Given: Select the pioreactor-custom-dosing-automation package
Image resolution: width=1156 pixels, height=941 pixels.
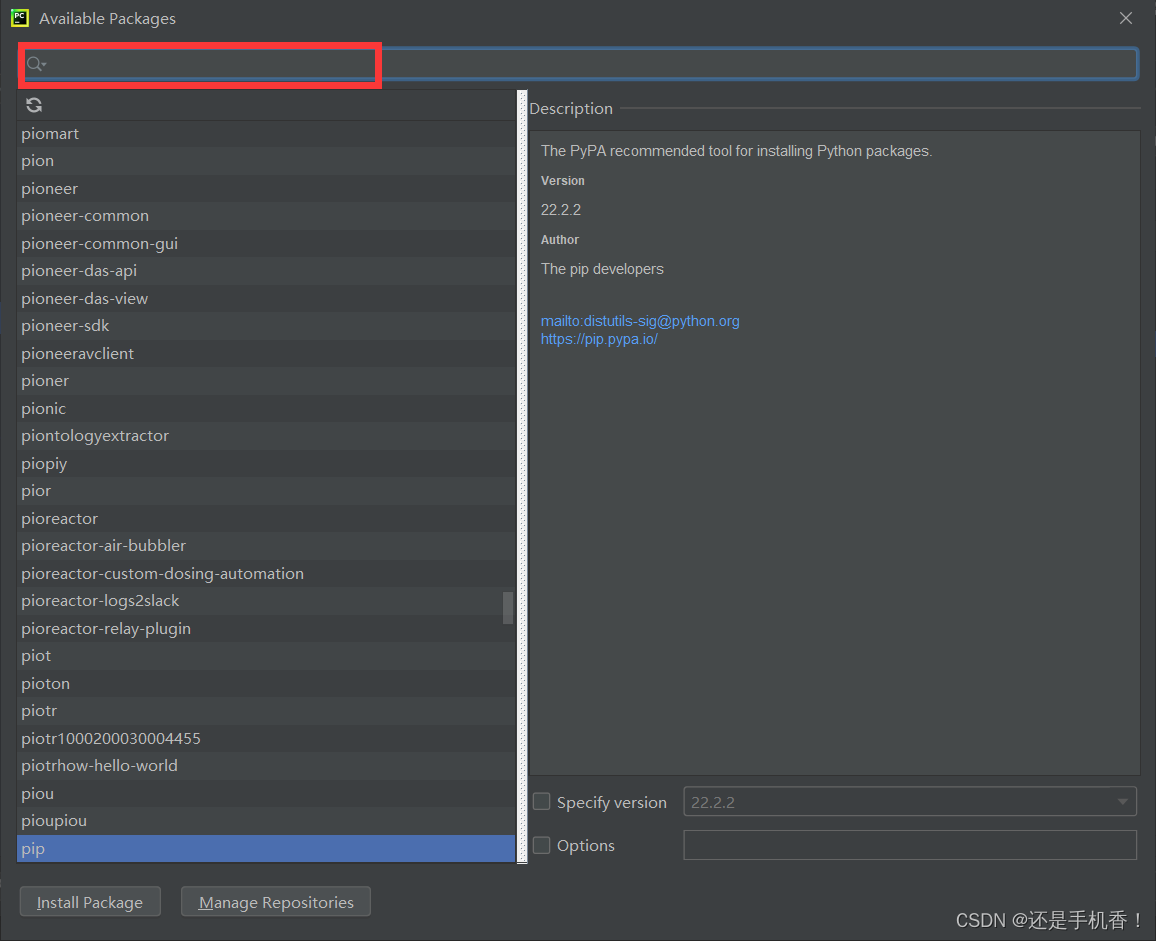Looking at the screenshot, I should click(266, 574).
